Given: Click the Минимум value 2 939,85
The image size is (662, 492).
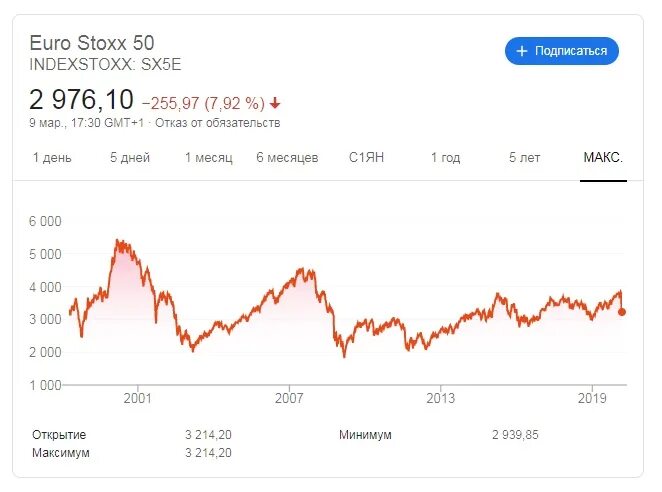Looking at the screenshot, I should tap(515, 435).
